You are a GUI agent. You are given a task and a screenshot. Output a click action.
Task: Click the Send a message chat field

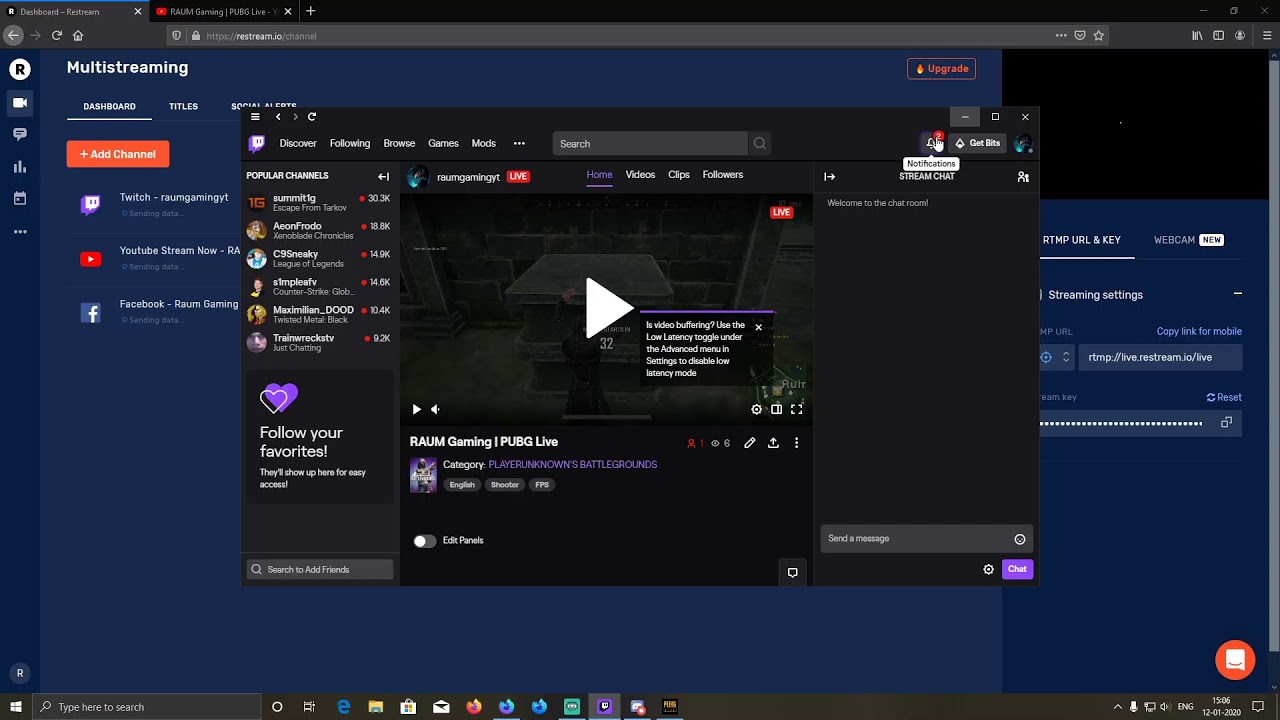point(917,539)
